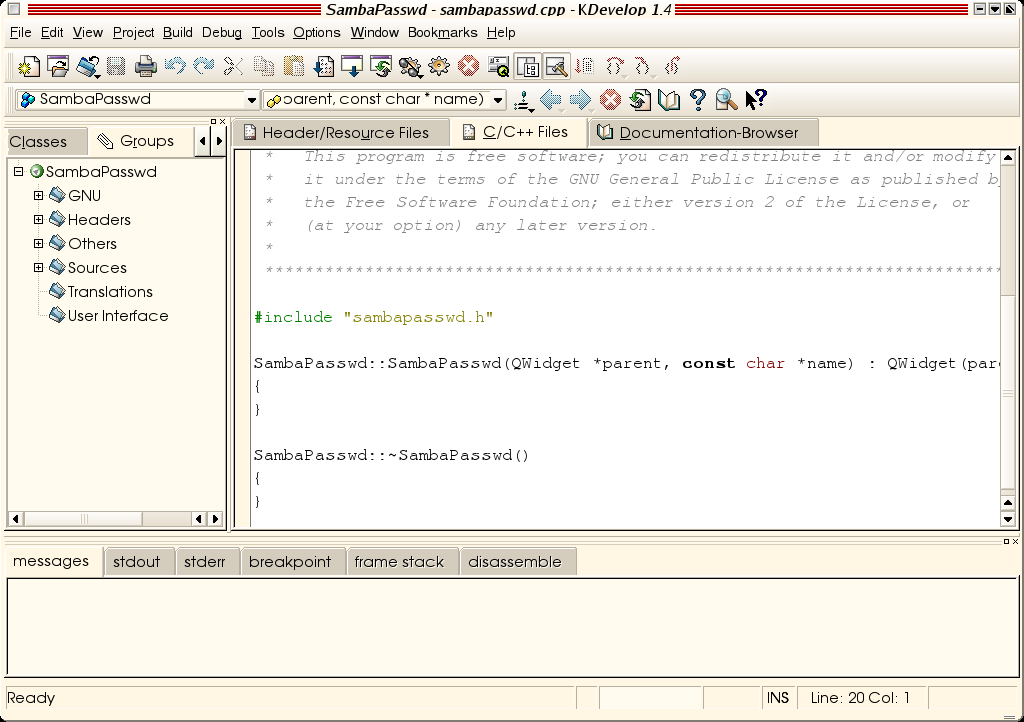
Task: Click the open book documentation icon
Action: coord(669,100)
